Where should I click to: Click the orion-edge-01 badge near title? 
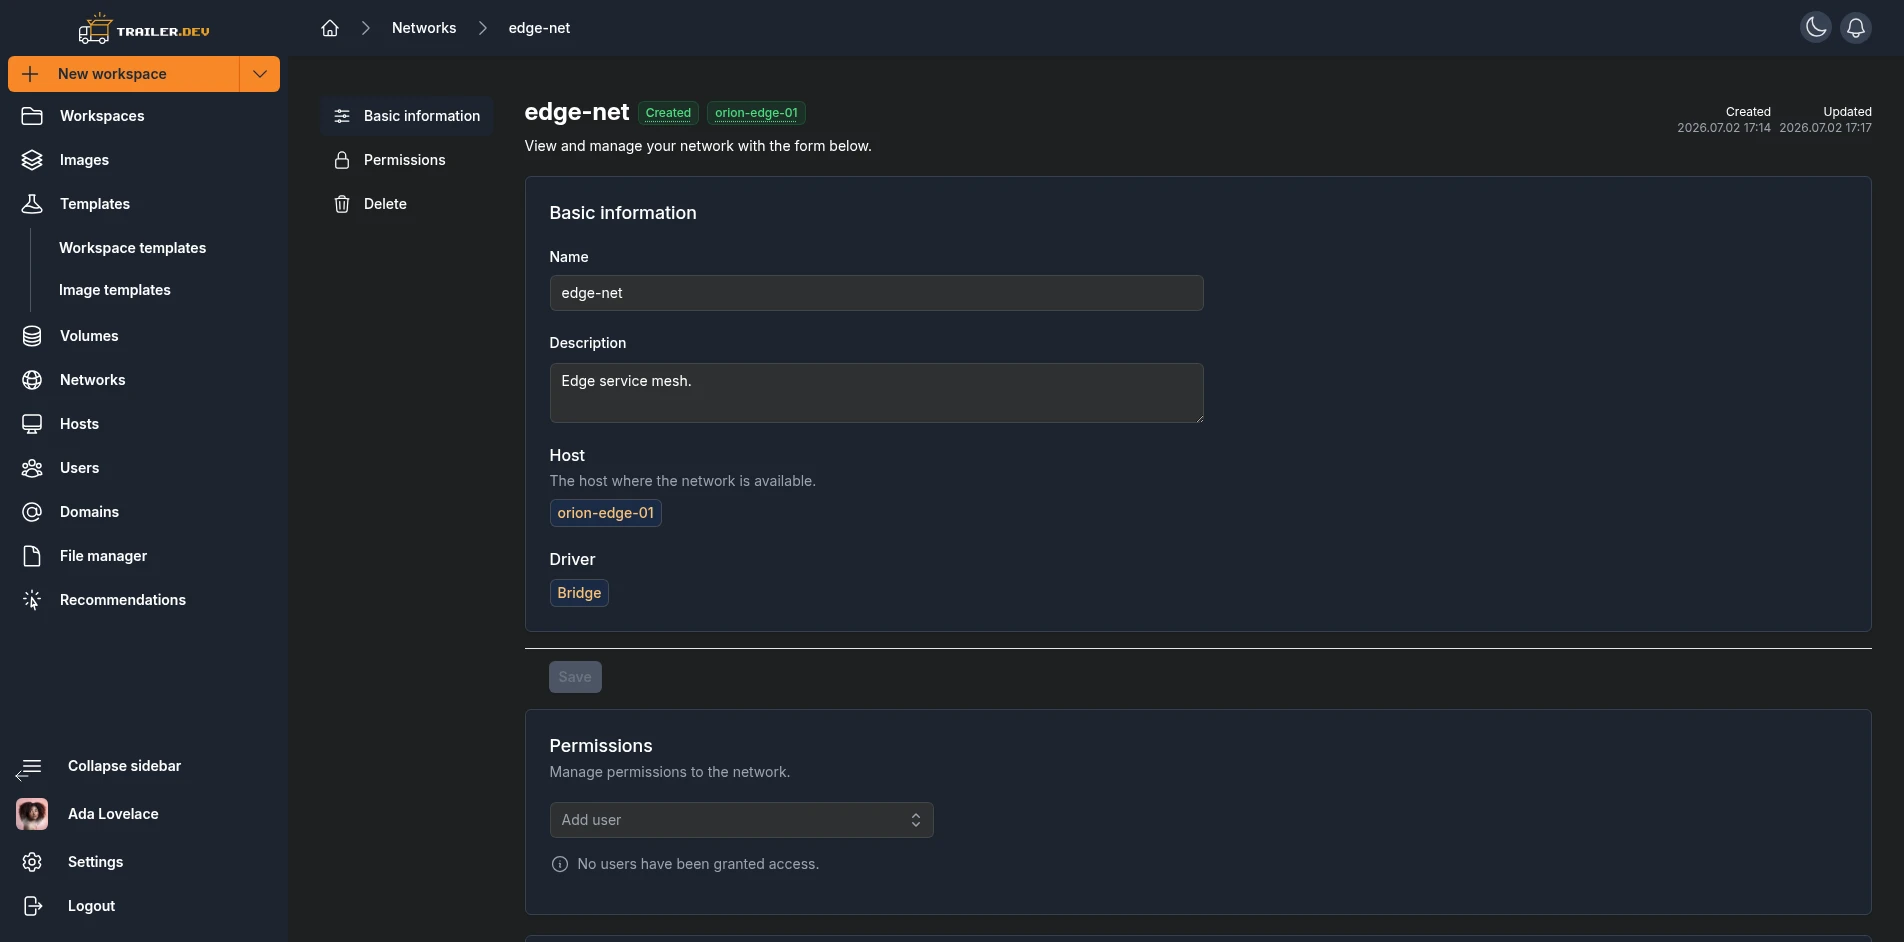(x=756, y=113)
